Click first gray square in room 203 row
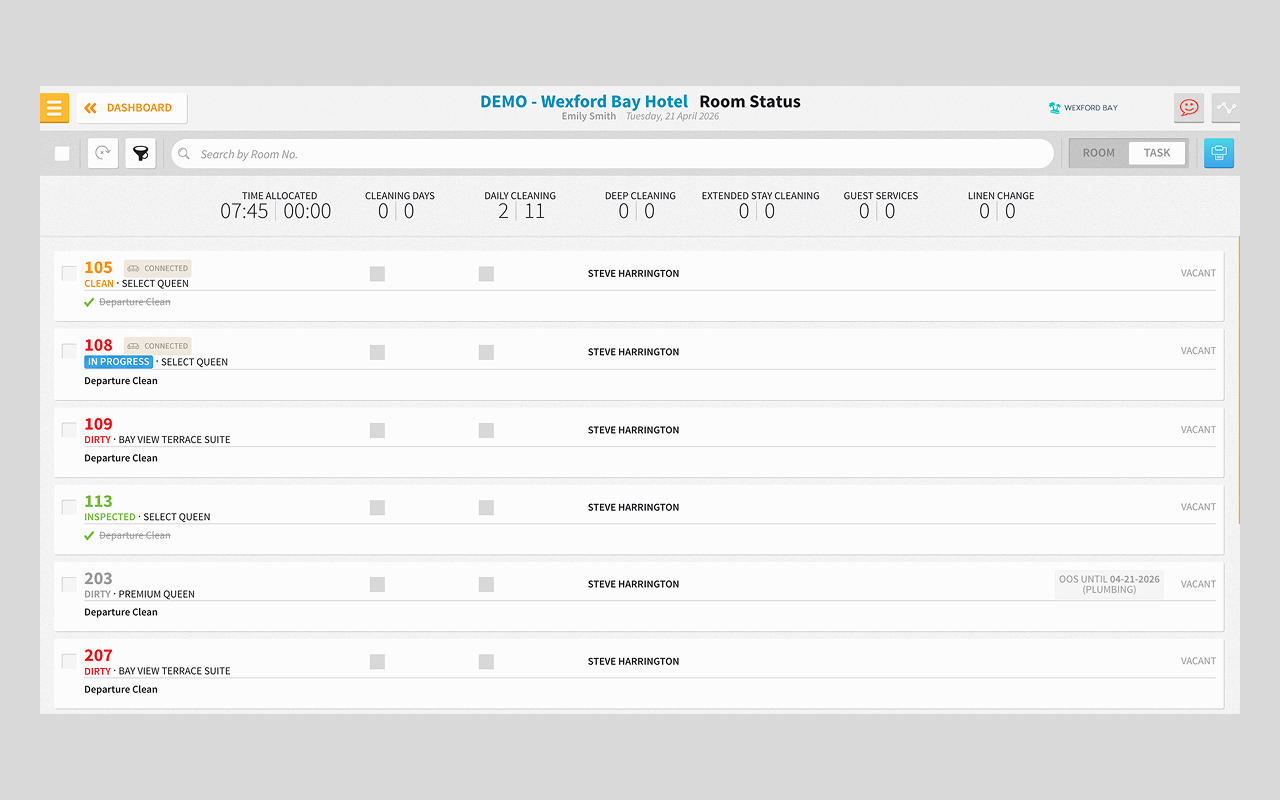This screenshot has width=1280, height=800. coord(377,584)
